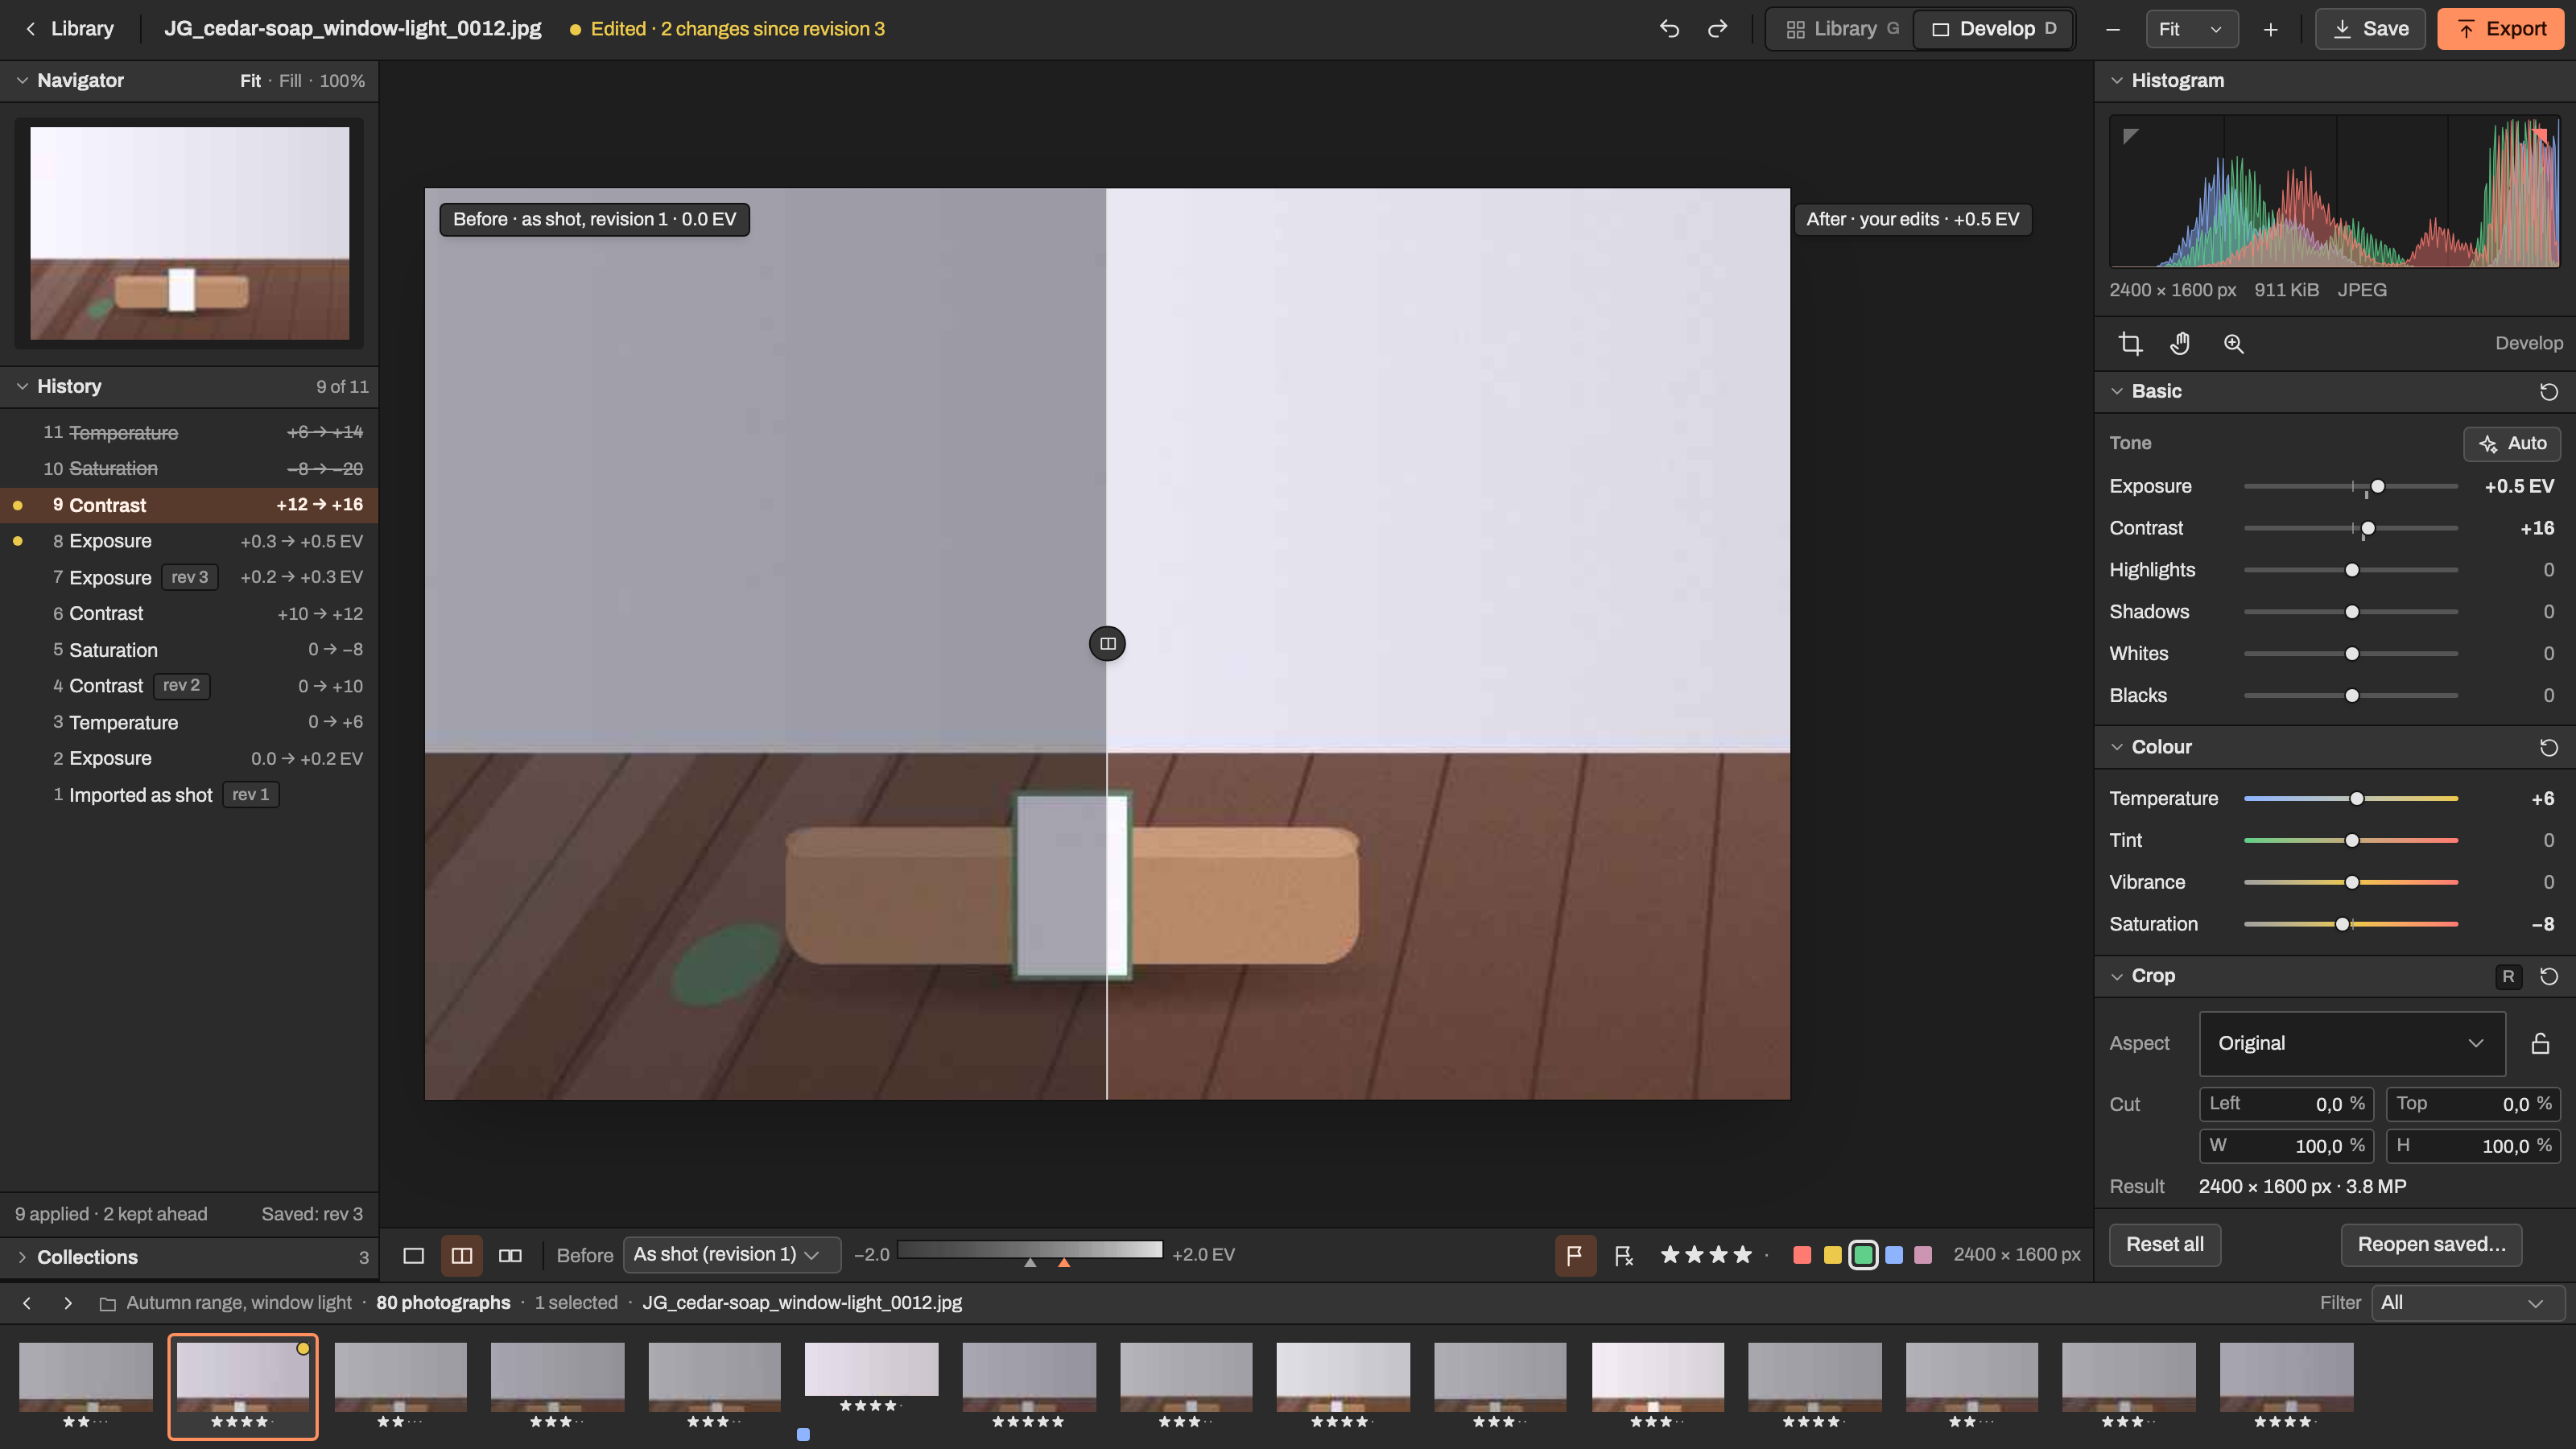Screen dimensions: 2576x1449
Task: Switch to split before/after view mode
Action: (x=462, y=1255)
